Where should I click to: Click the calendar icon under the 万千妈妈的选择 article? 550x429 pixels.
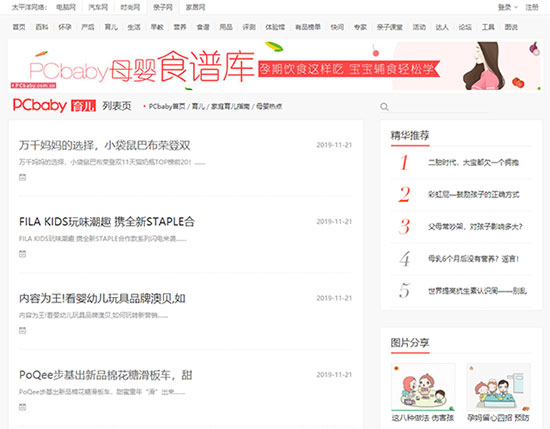click(x=22, y=177)
